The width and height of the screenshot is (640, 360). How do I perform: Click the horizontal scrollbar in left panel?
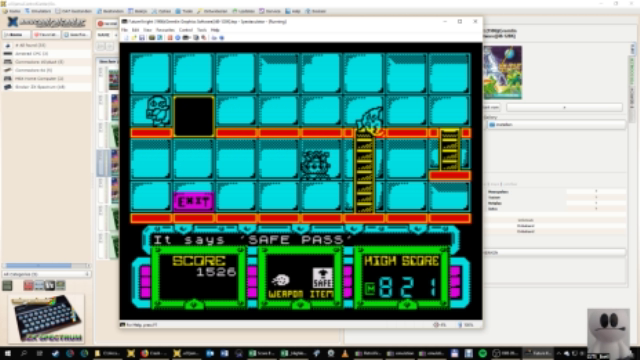tap(46, 265)
